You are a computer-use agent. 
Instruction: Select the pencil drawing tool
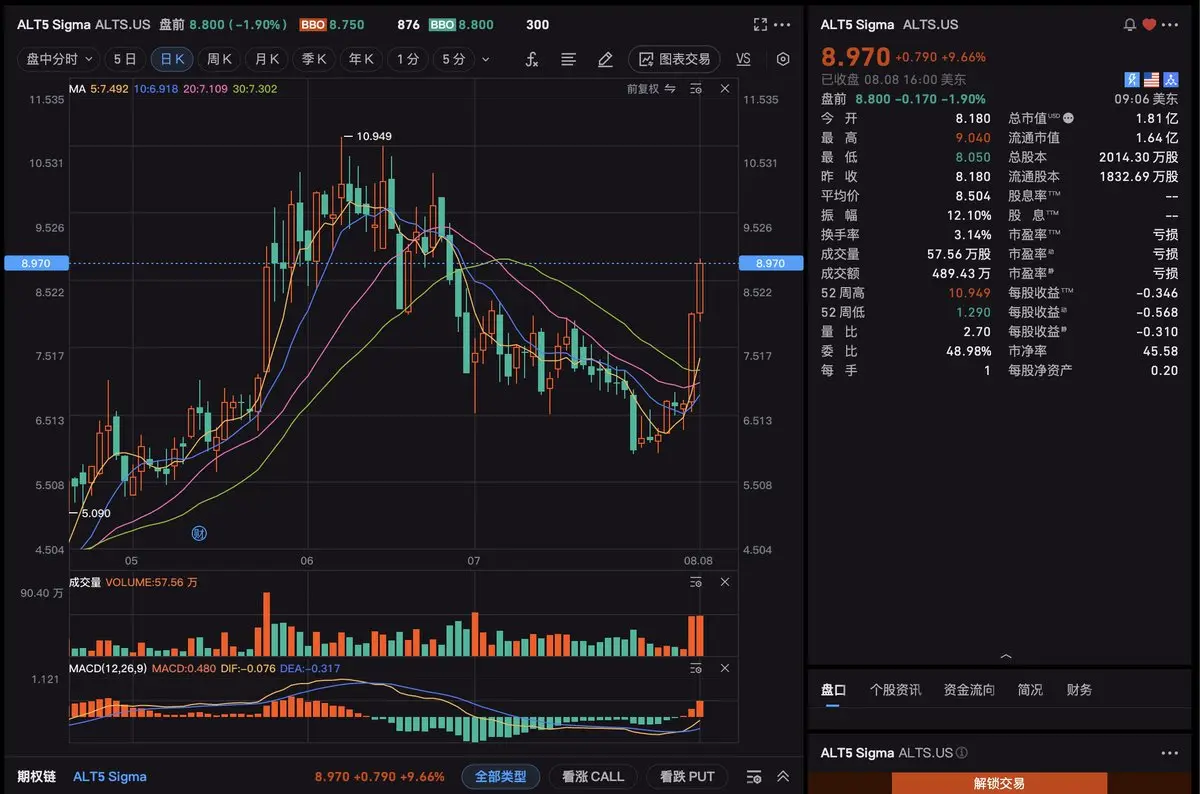[x=605, y=59]
